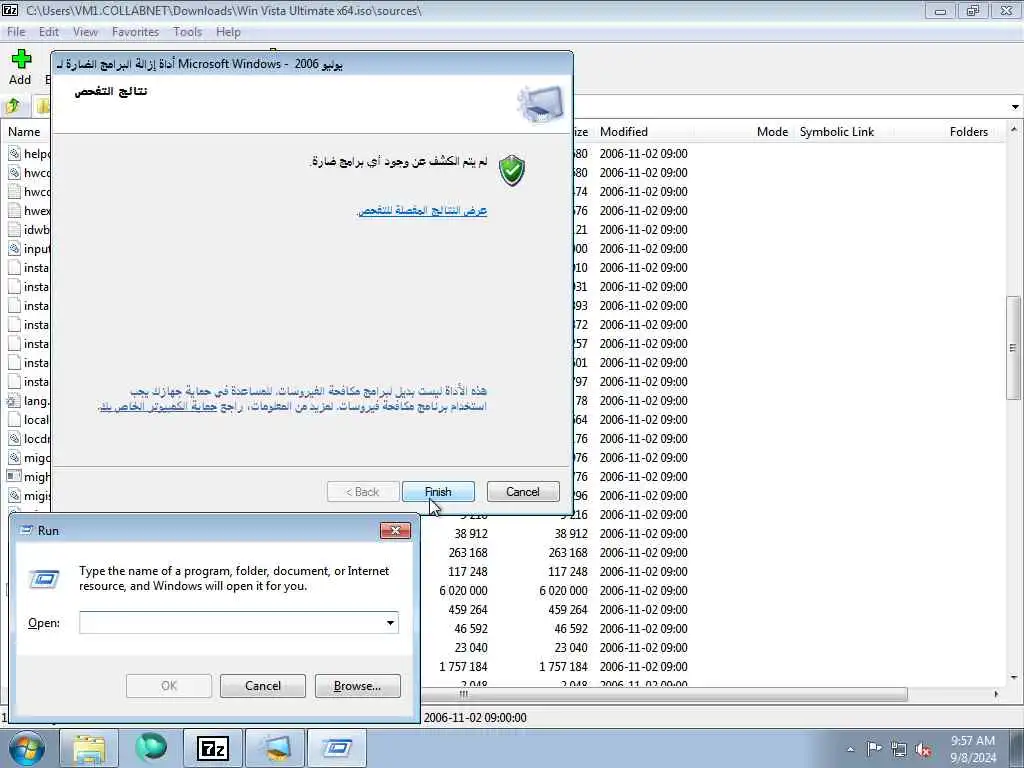The image size is (1024, 768).
Task: Select the locdr file icon in list
Action: (x=14, y=438)
